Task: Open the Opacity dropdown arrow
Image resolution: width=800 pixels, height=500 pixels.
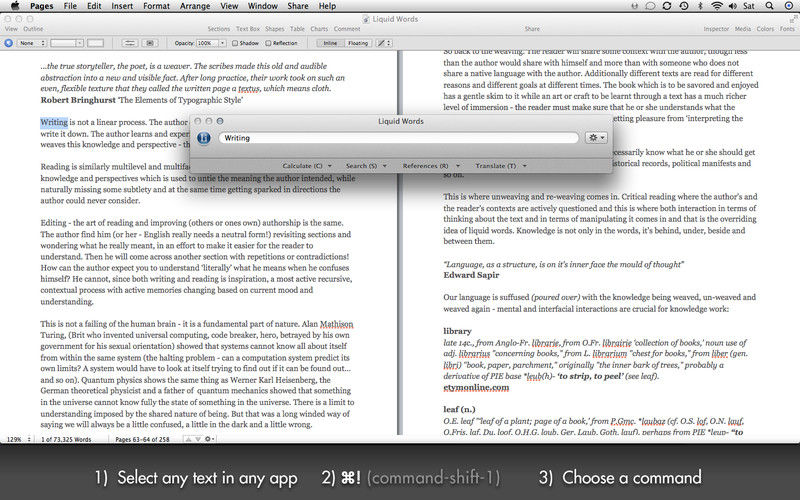Action: 222,43
